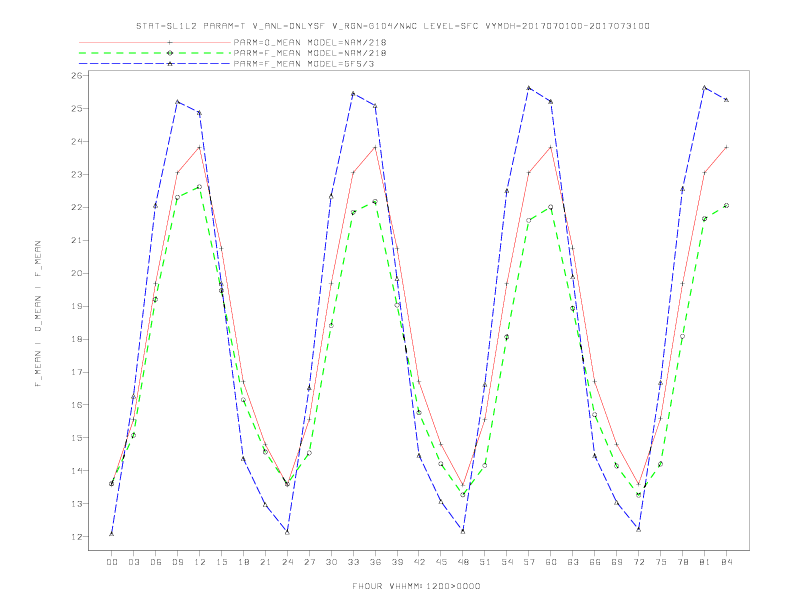Click the red solid legend line sample

click(x=155, y=42)
